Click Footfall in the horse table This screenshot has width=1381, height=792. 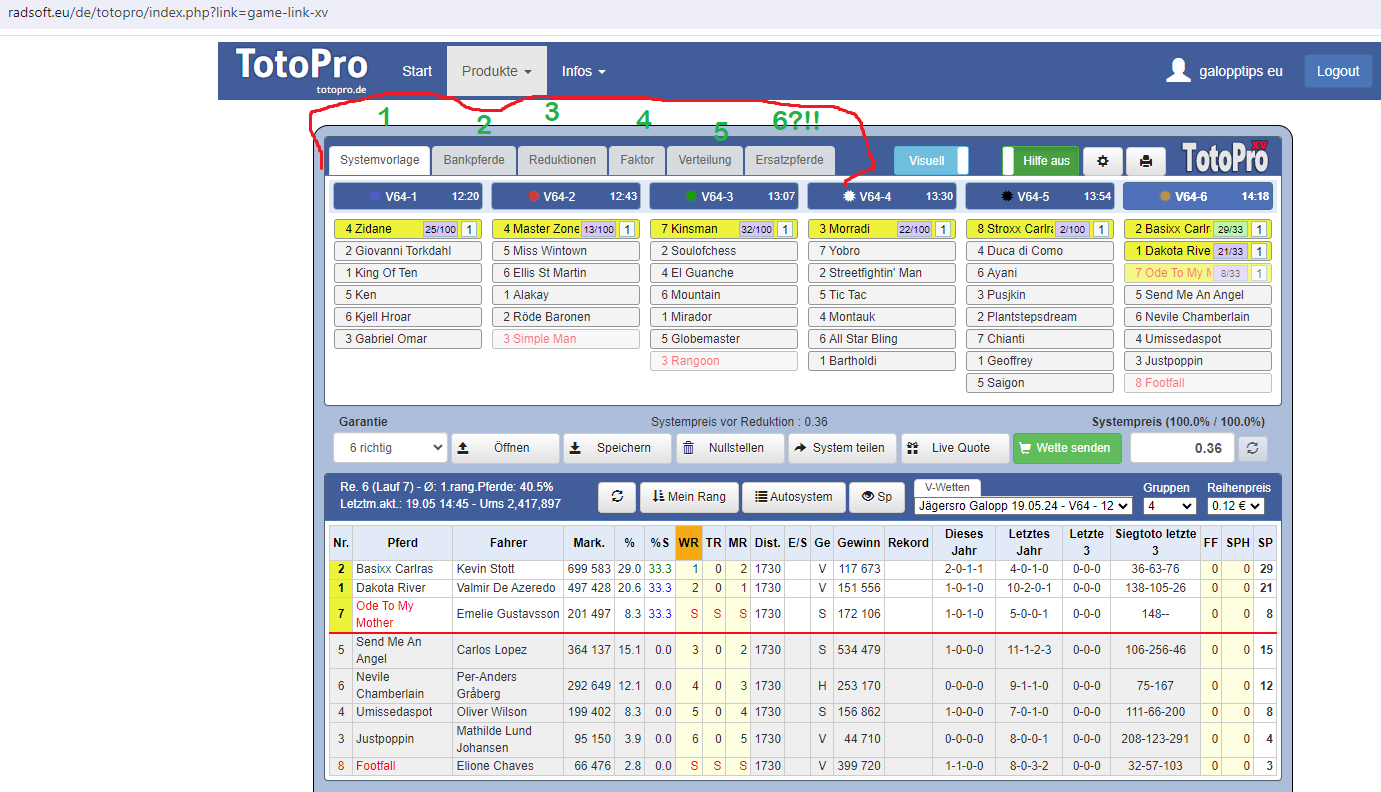(x=376, y=766)
